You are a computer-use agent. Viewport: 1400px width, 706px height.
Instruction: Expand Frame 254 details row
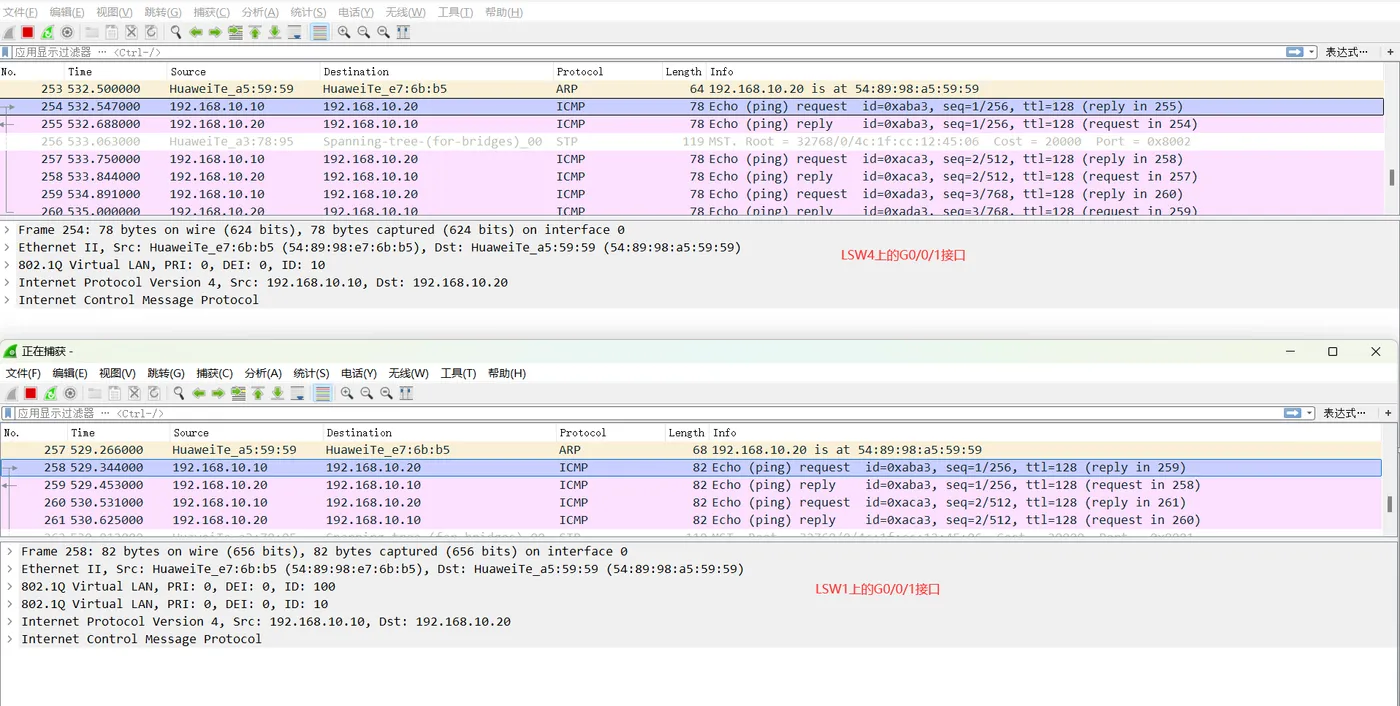8,230
